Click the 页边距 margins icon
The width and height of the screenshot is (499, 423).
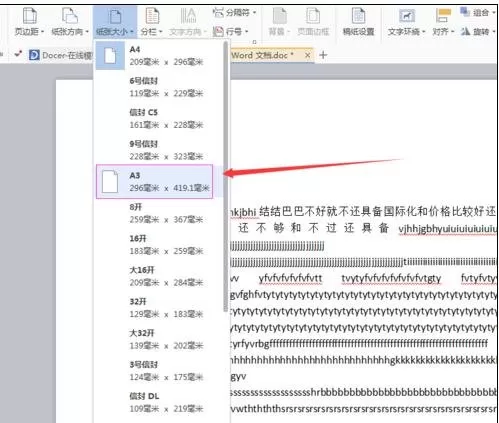tap(30, 15)
